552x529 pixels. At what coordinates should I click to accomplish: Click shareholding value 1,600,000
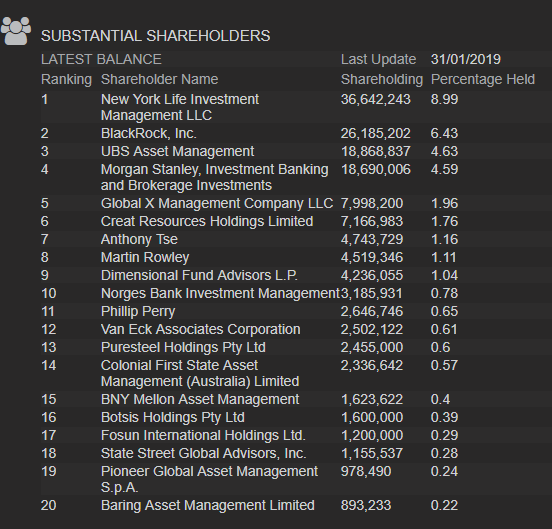coord(372,418)
